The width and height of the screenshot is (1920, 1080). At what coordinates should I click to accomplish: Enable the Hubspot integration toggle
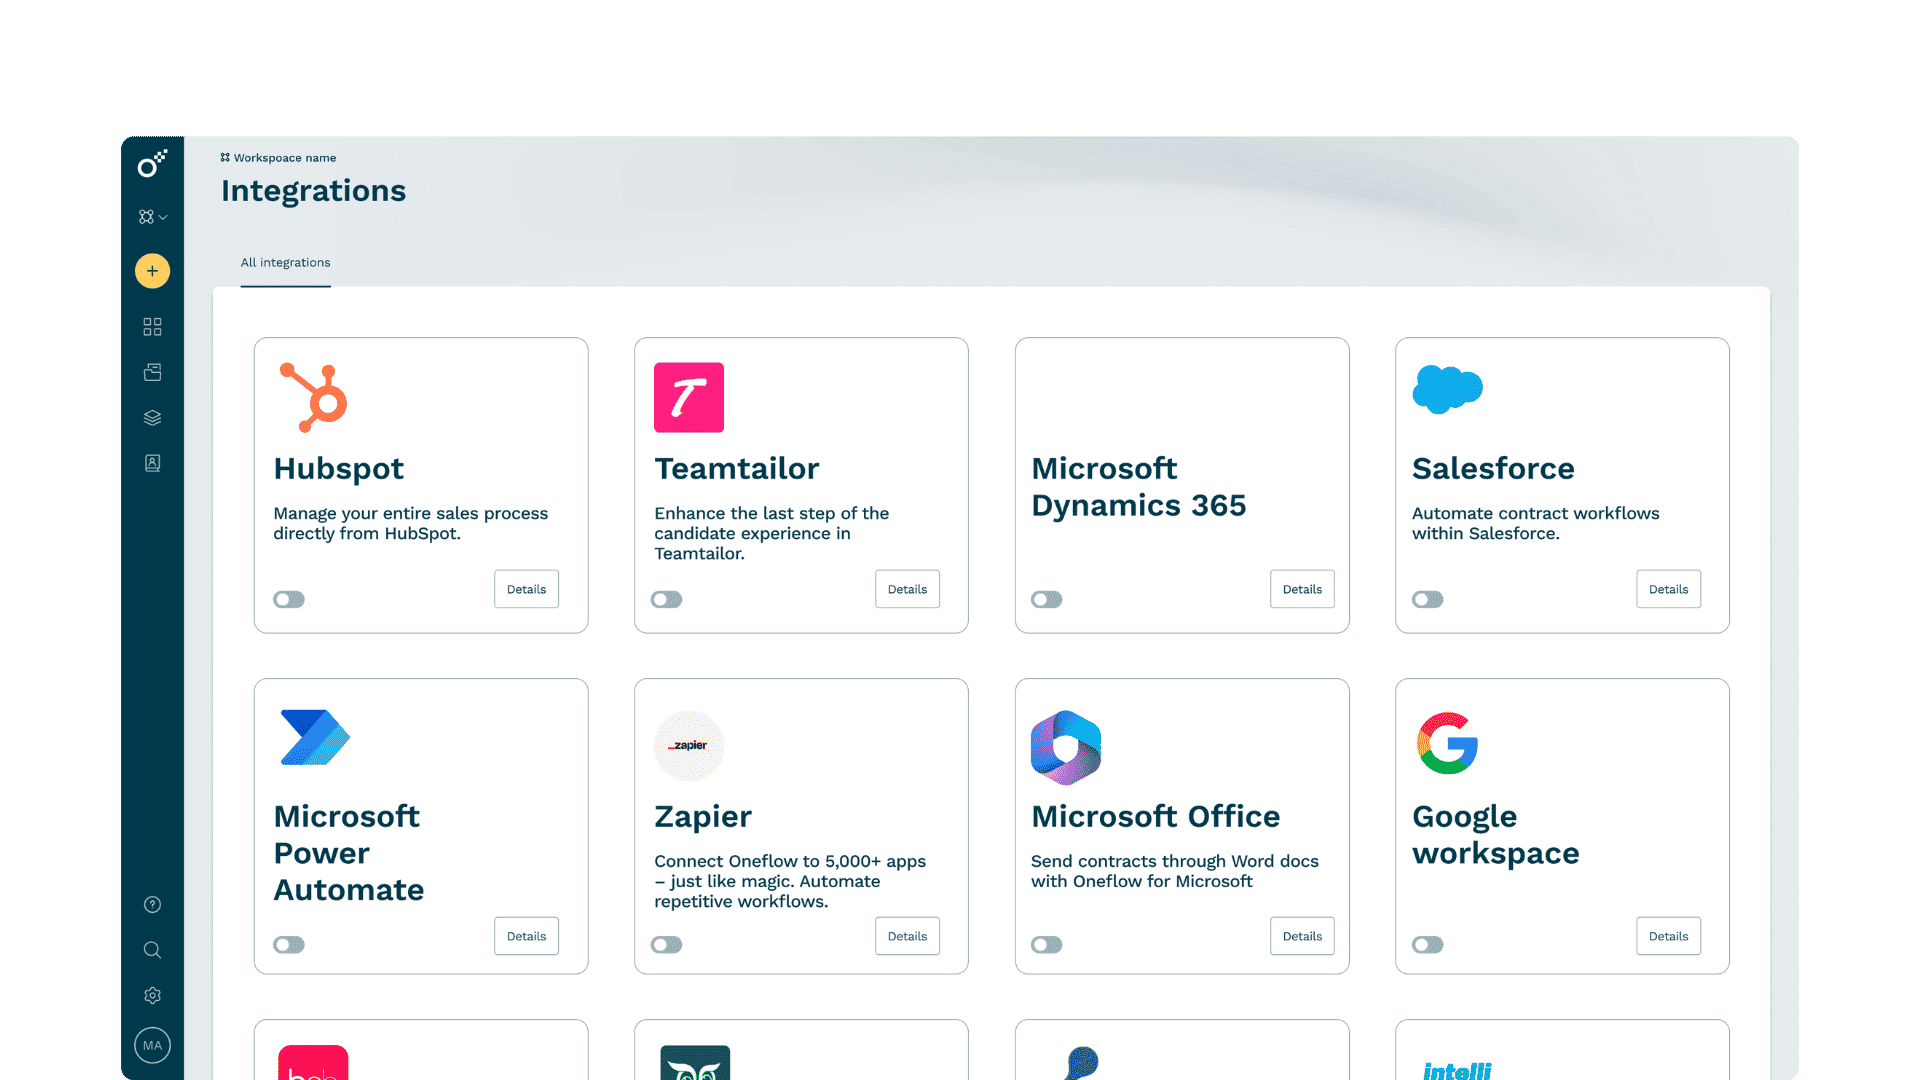click(x=289, y=600)
